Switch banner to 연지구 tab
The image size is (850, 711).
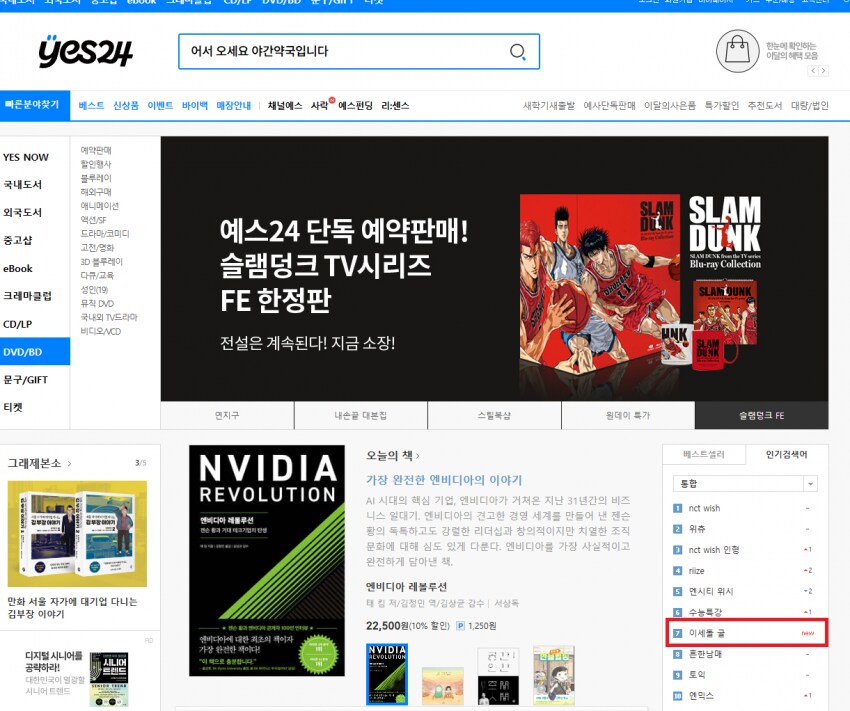click(x=227, y=416)
